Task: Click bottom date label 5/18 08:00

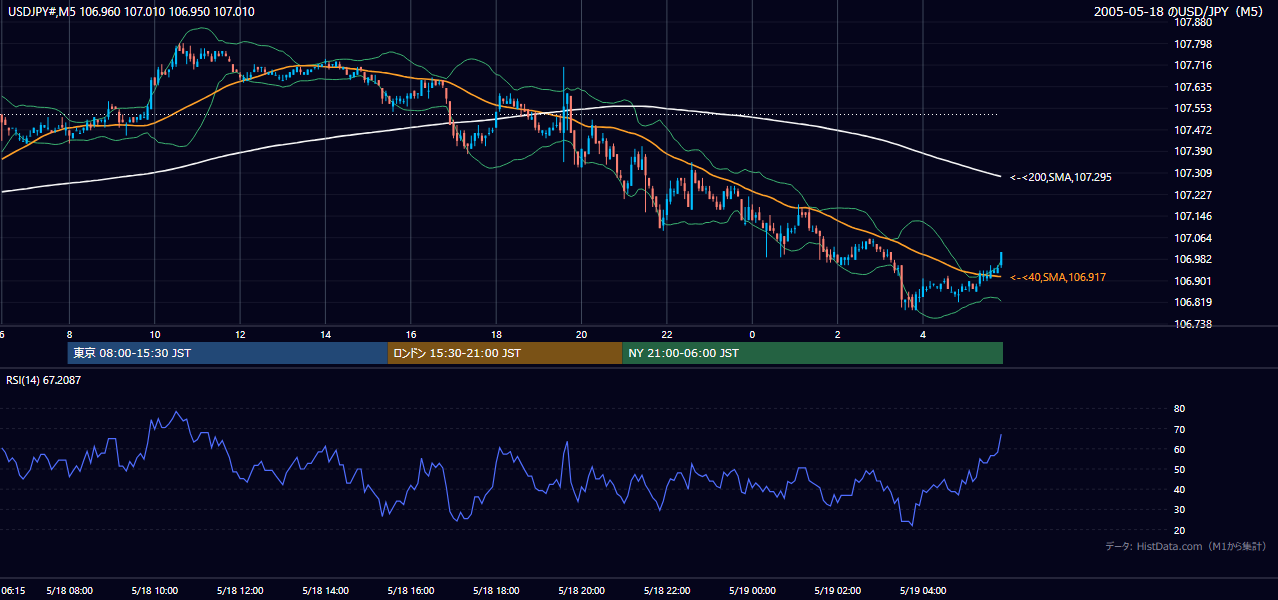Action: pos(70,590)
